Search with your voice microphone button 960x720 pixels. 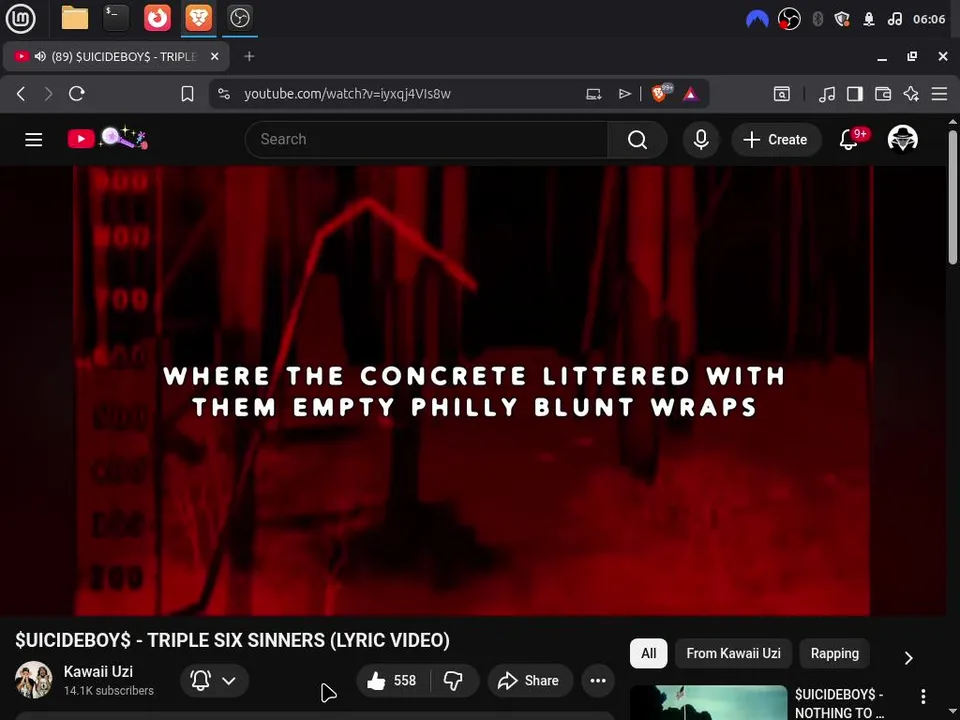click(701, 140)
